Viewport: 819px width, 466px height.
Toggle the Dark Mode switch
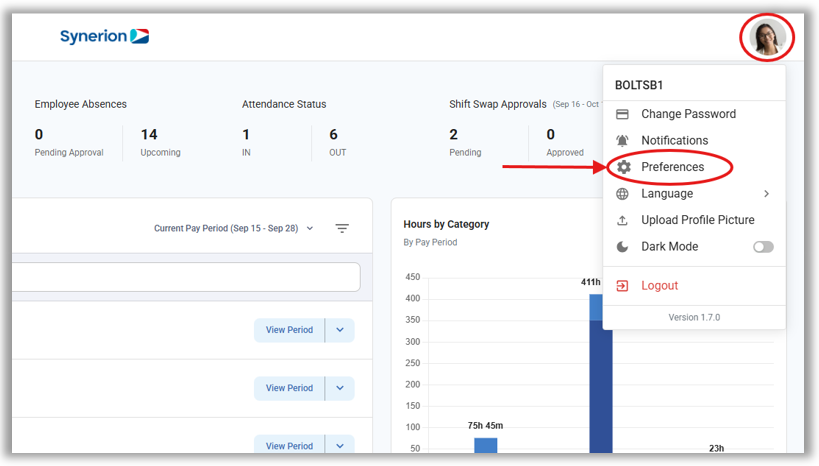(762, 247)
